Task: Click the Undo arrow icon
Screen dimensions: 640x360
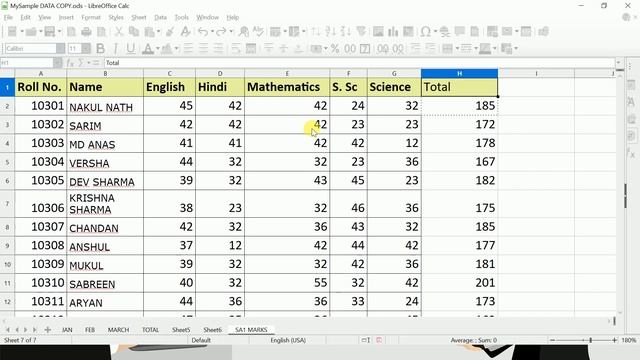Action: click(203, 31)
